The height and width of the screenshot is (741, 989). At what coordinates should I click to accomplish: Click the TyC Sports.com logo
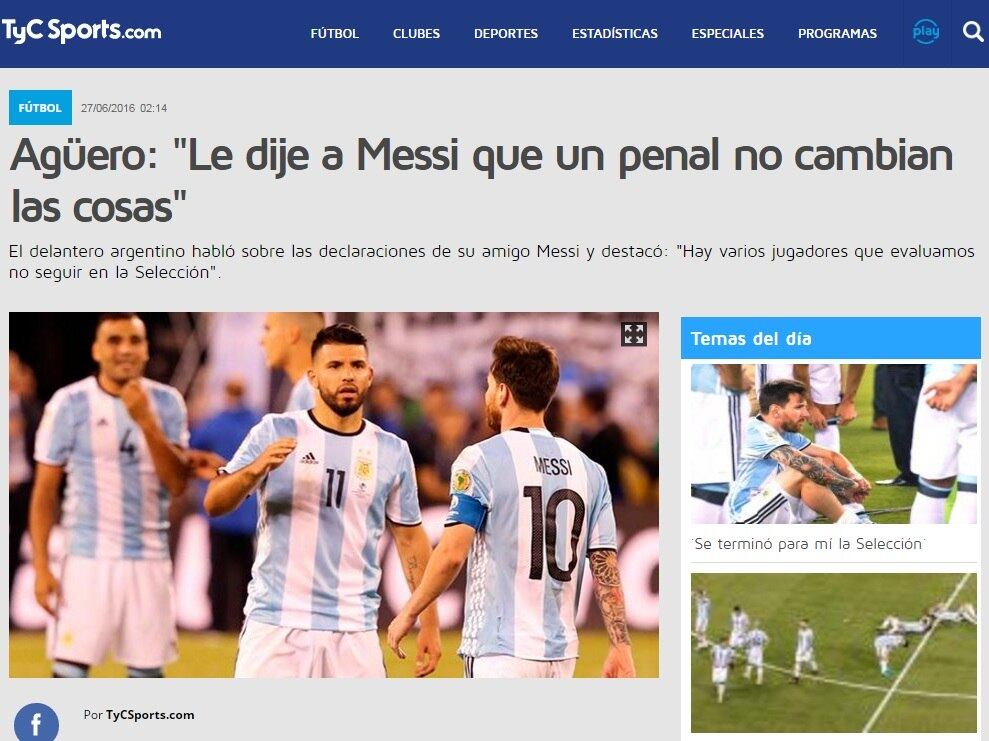tap(81, 31)
